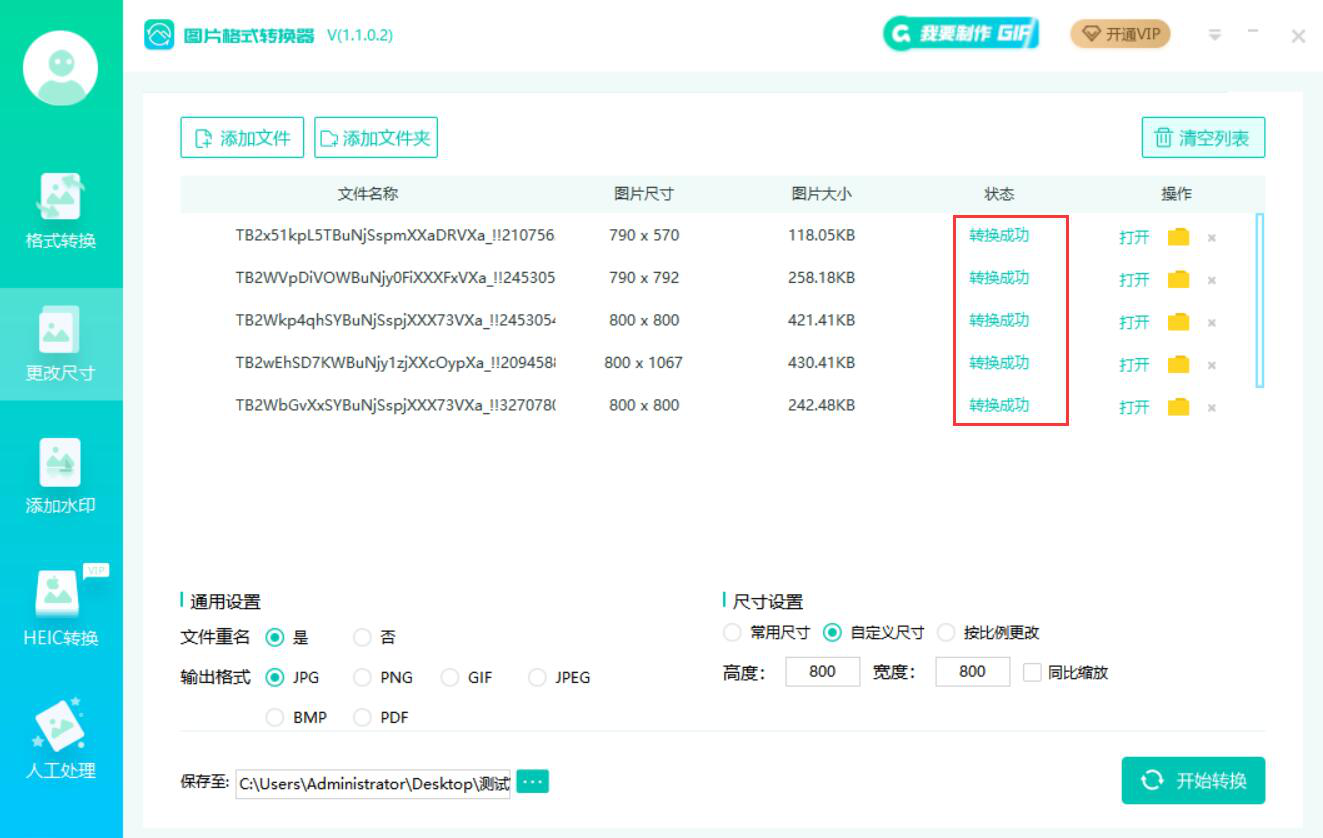Click the 790 x 570 size cell
1323x838 pixels.
click(x=644, y=236)
